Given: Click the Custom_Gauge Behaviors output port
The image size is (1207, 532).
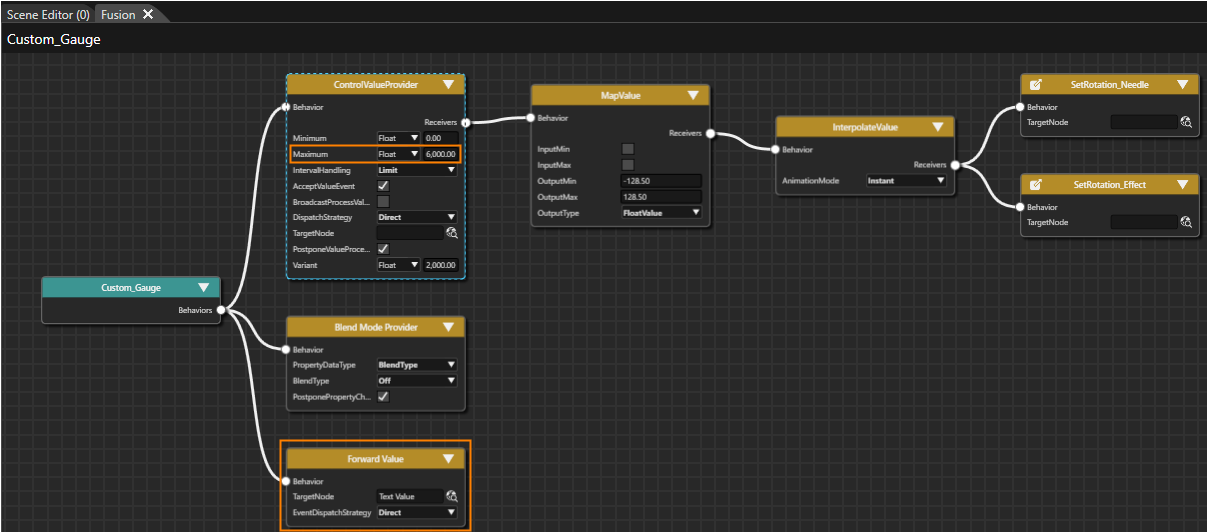Looking at the screenshot, I should [220, 310].
